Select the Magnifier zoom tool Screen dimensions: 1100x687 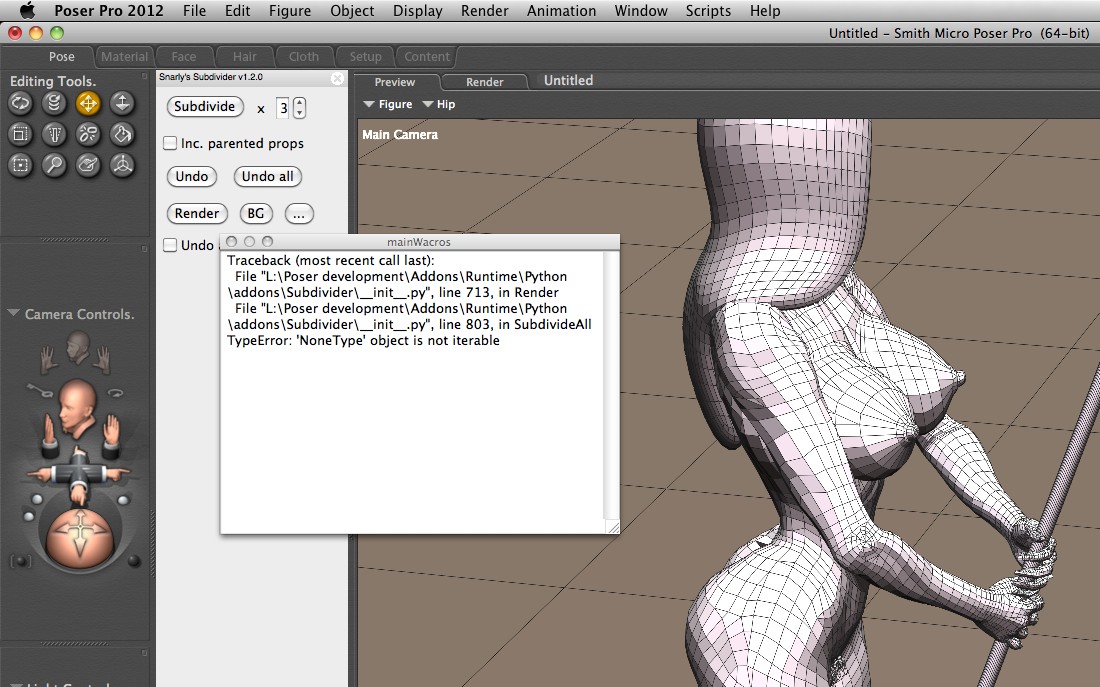coord(54,165)
